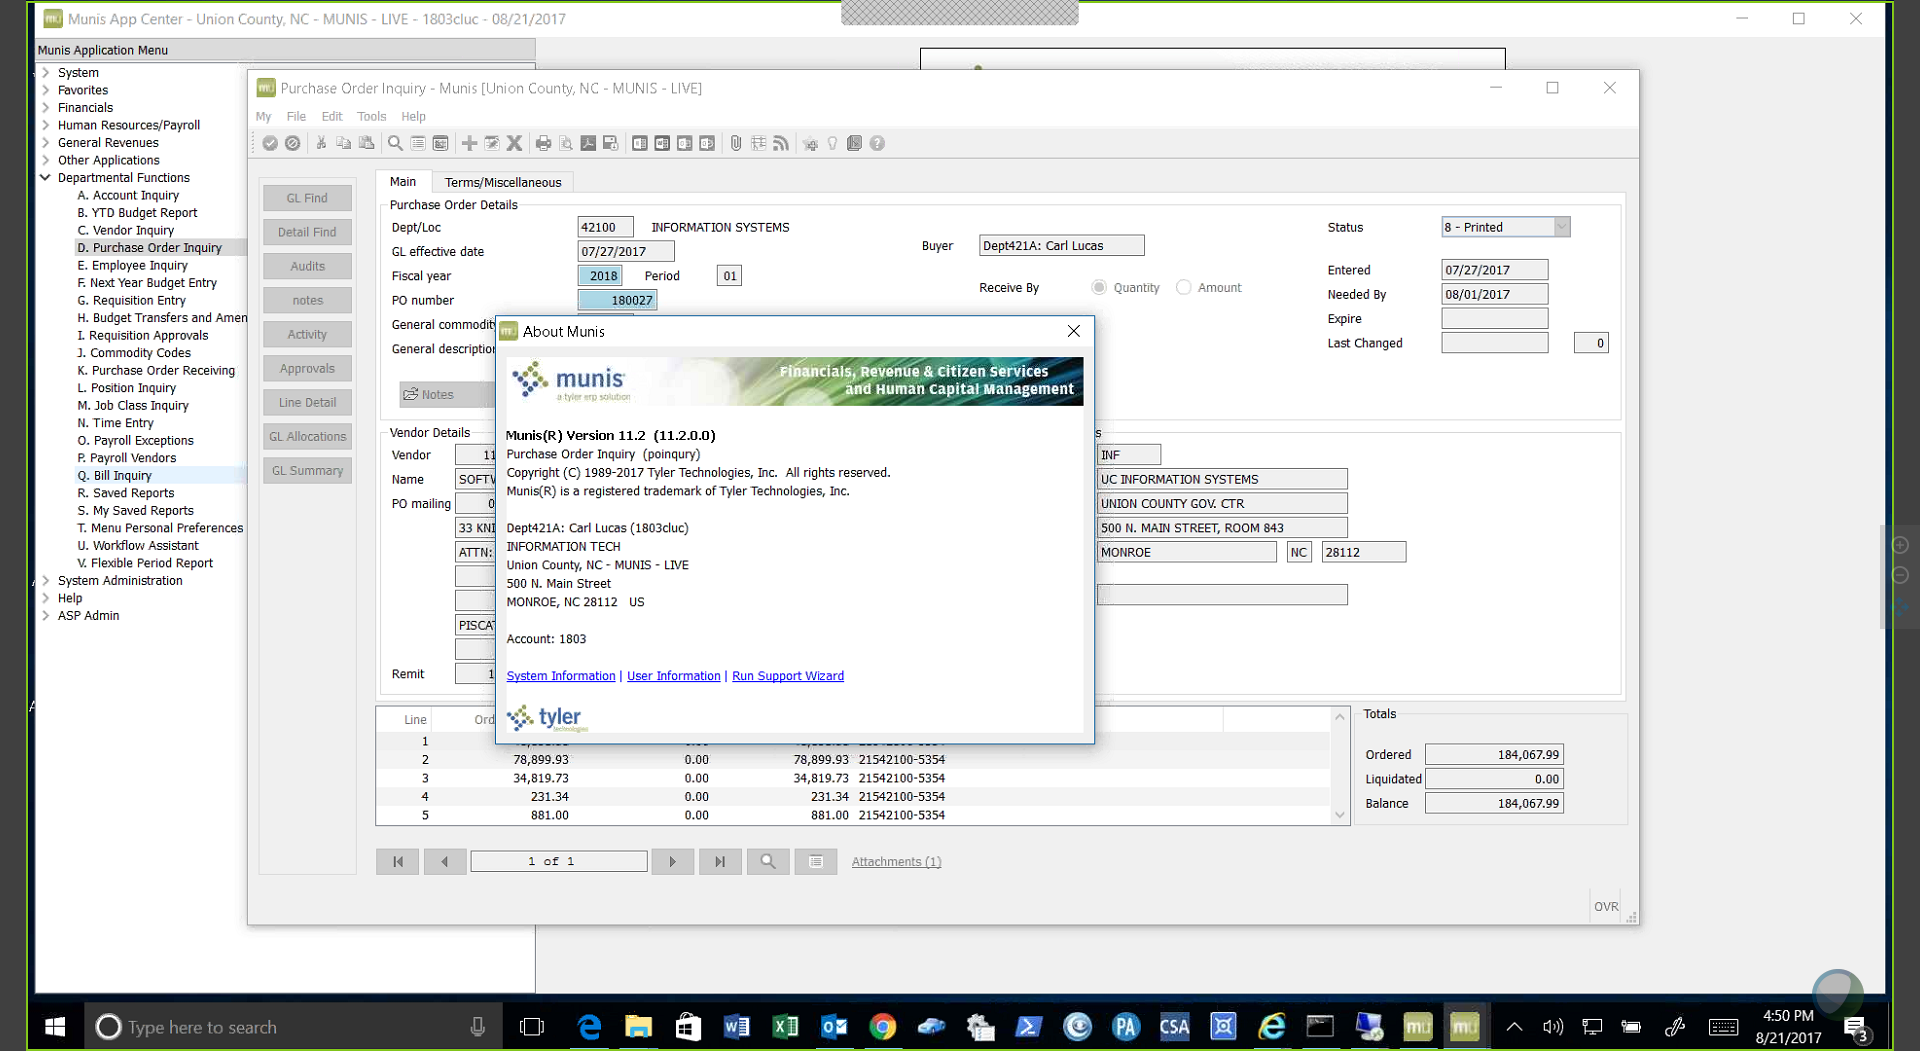Open Excel from the Windows taskbar

pyautogui.click(x=785, y=1027)
